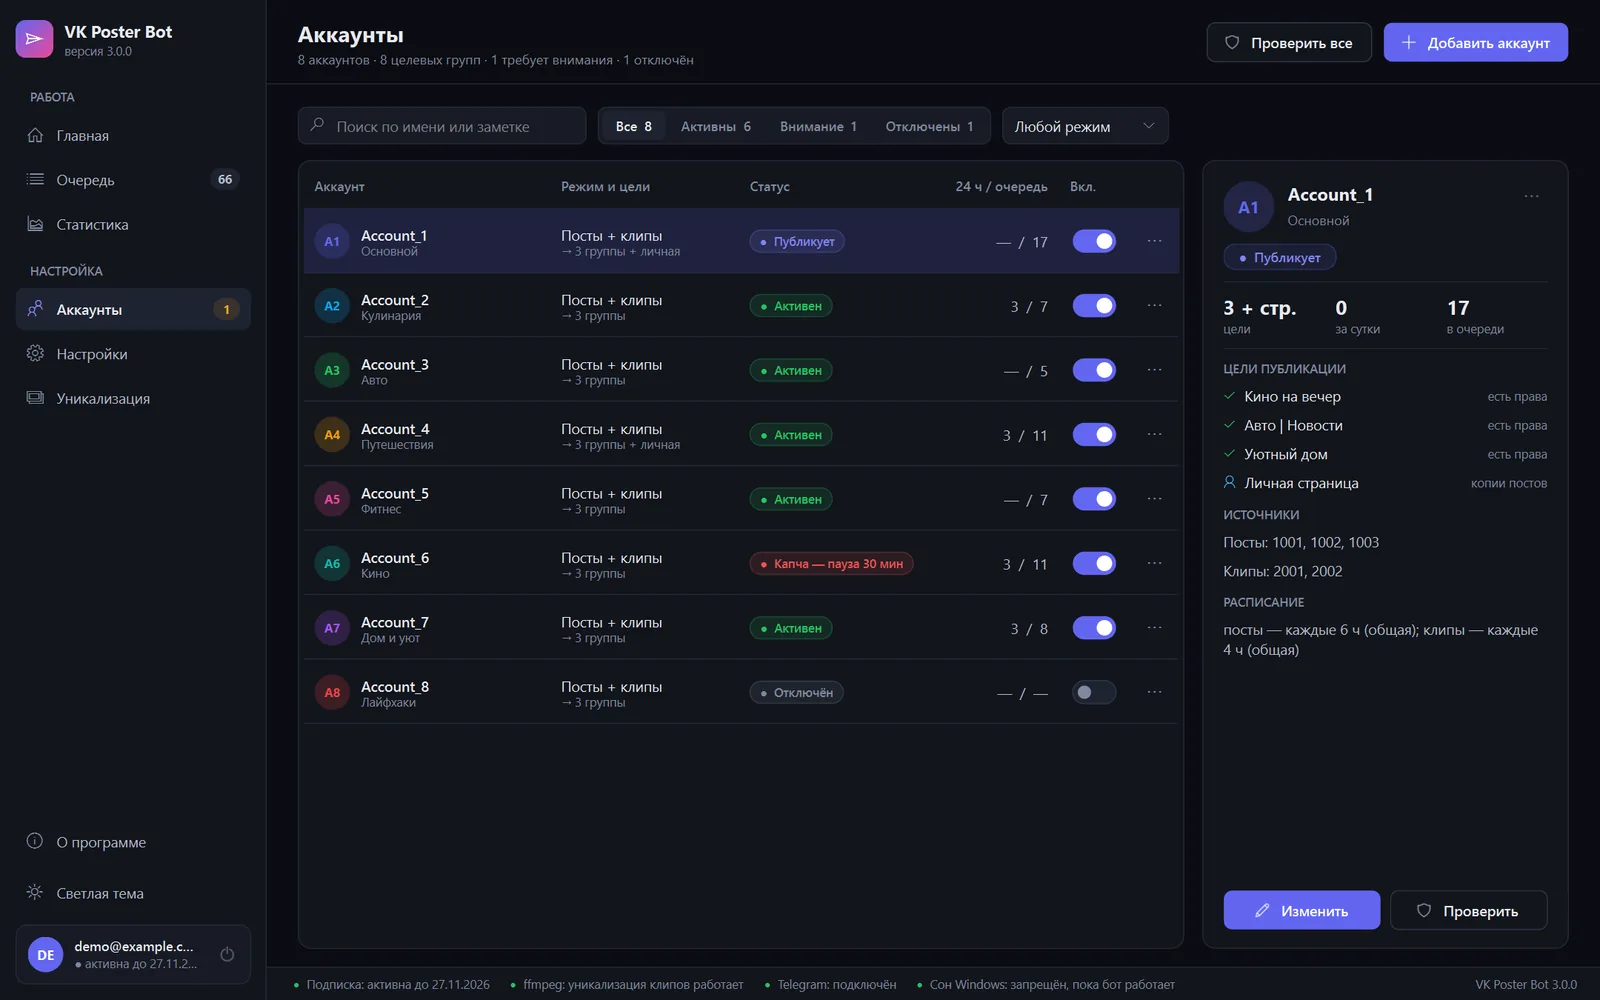This screenshot has width=1600, height=1000.
Task: Open the Очередь queue list icon
Action: (x=35, y=179)
